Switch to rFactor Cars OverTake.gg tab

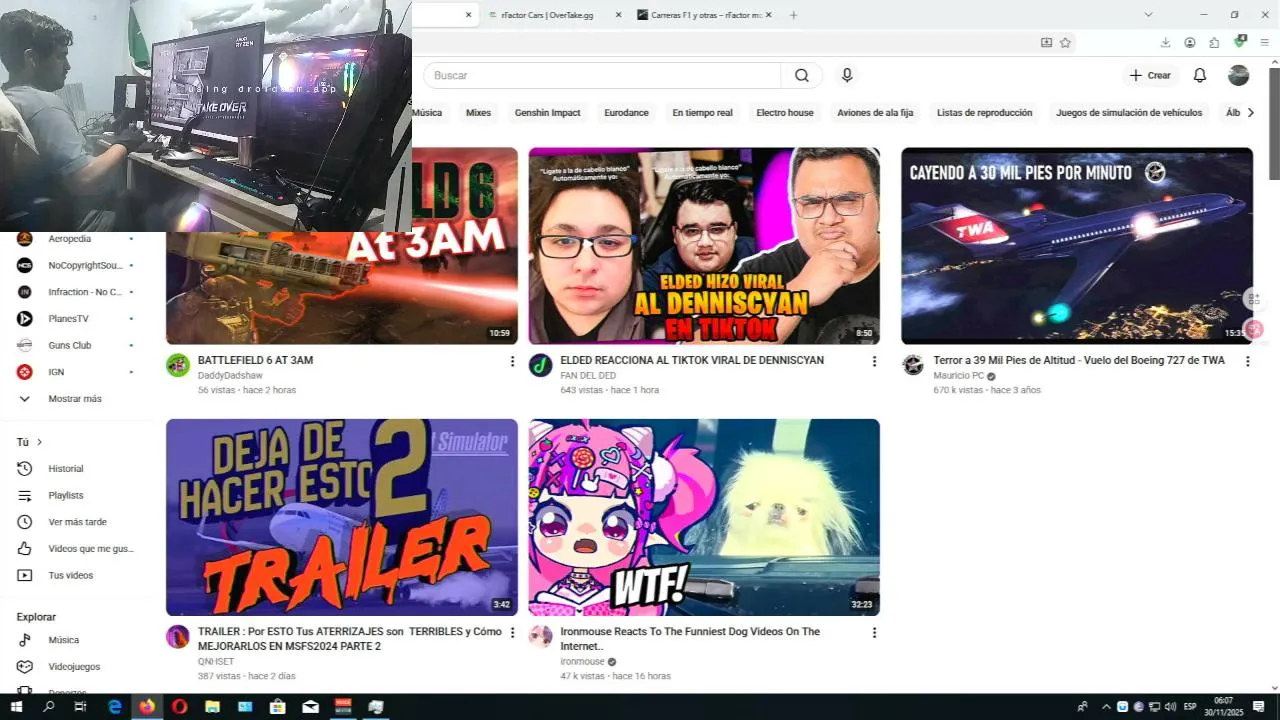tap(547, 15)
